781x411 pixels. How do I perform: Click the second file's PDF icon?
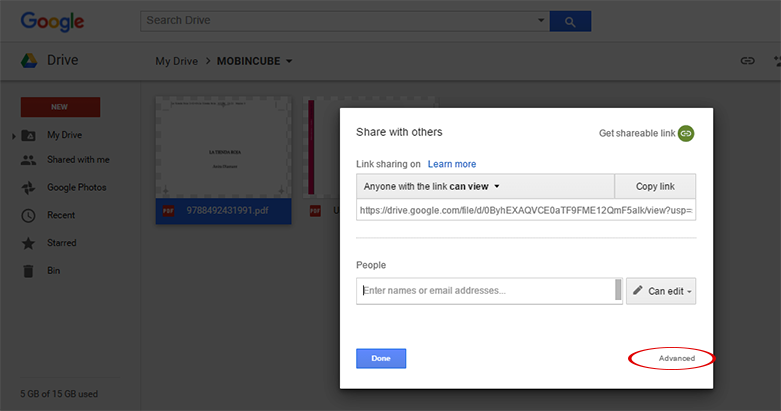click(x=315, y=211)
